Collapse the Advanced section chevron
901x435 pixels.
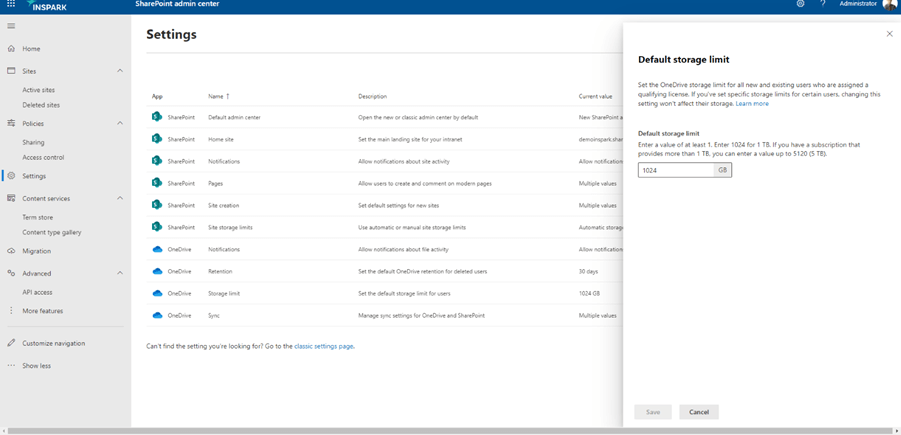coord(120,274)
